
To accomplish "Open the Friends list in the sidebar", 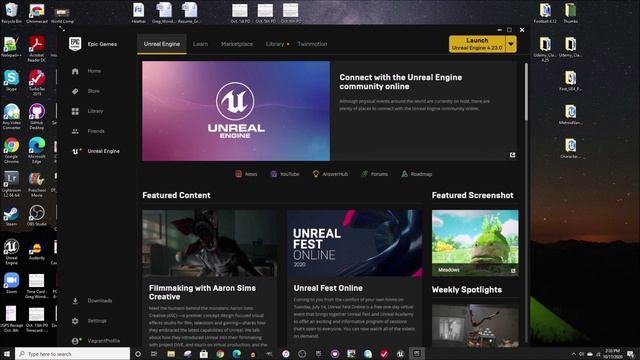I will (88, 131).
